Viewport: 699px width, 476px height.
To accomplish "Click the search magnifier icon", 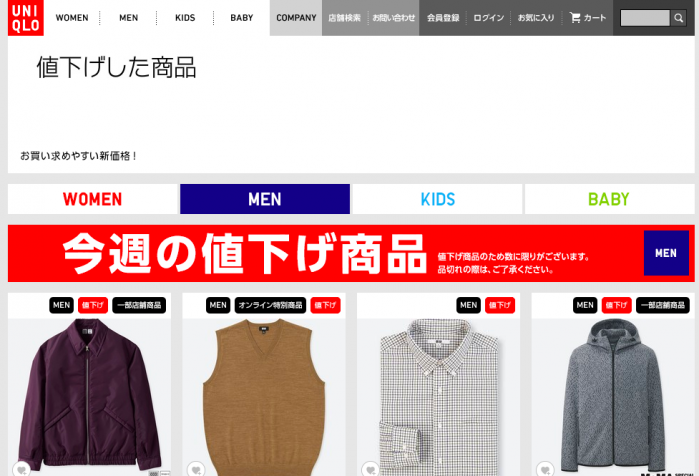I will (678, 18).
